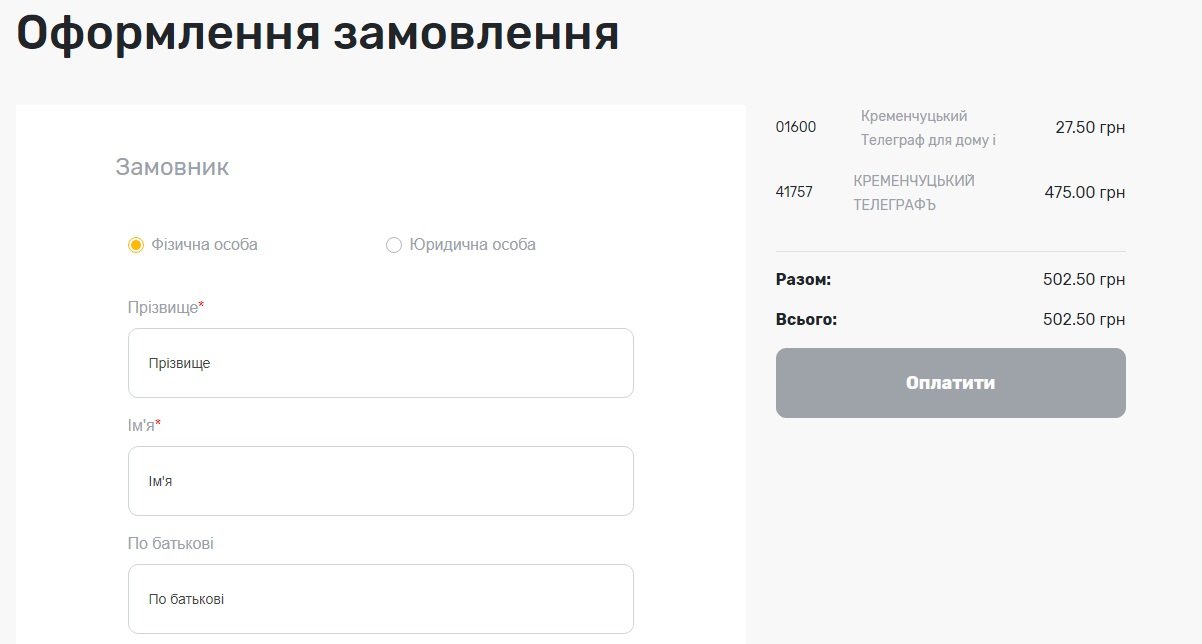
Task: Click the 502.50 грн amount beside Разом
Action: 1083,280
